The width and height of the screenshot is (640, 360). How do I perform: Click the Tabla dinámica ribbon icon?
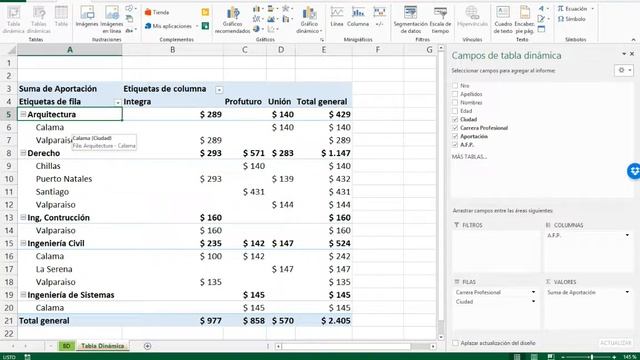pos(13,20)
